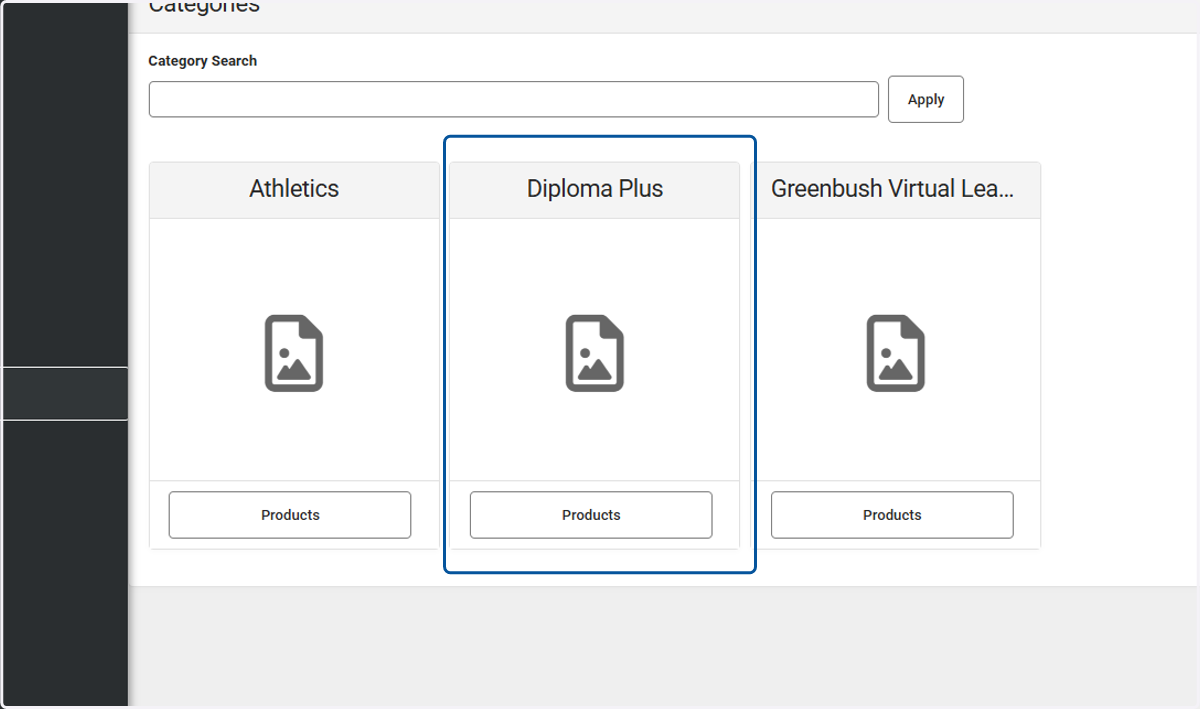
Task: Select the Athletics card title
Action: (x=294, y=189)
